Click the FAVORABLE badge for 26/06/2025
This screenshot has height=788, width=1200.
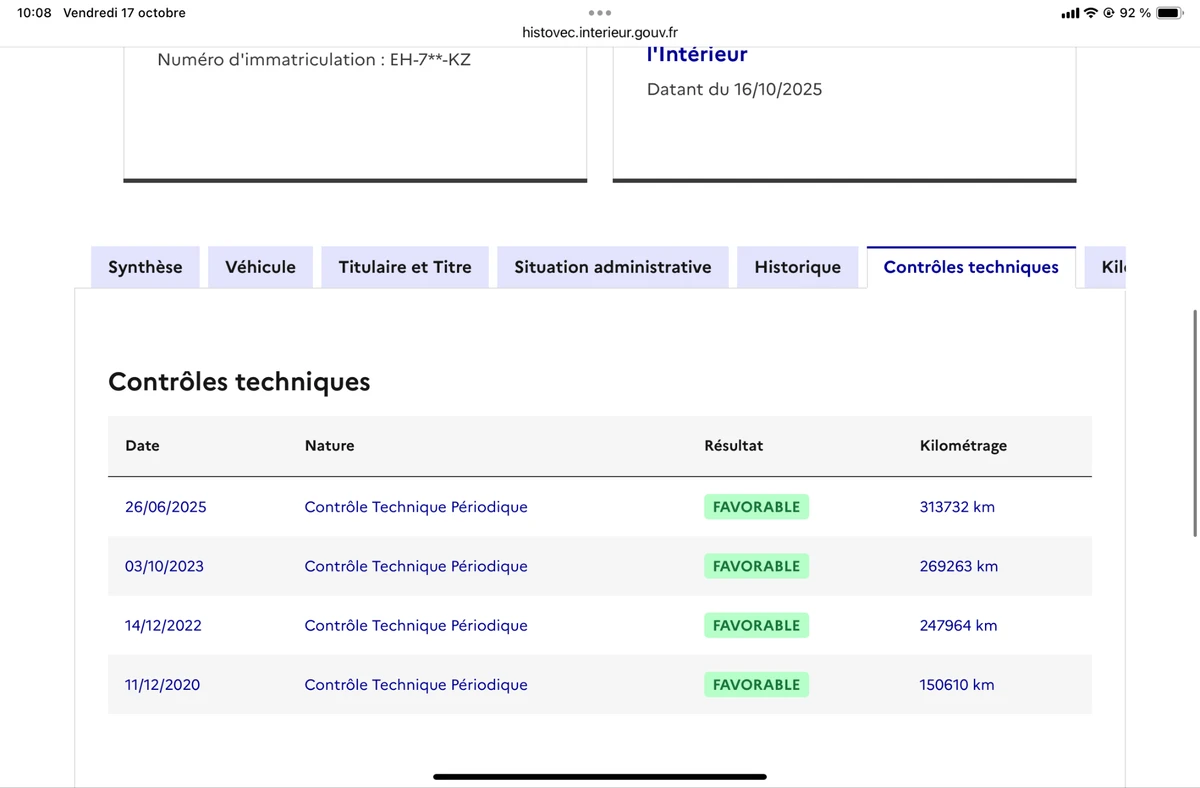pyautogui.click(x=756, y=507)
